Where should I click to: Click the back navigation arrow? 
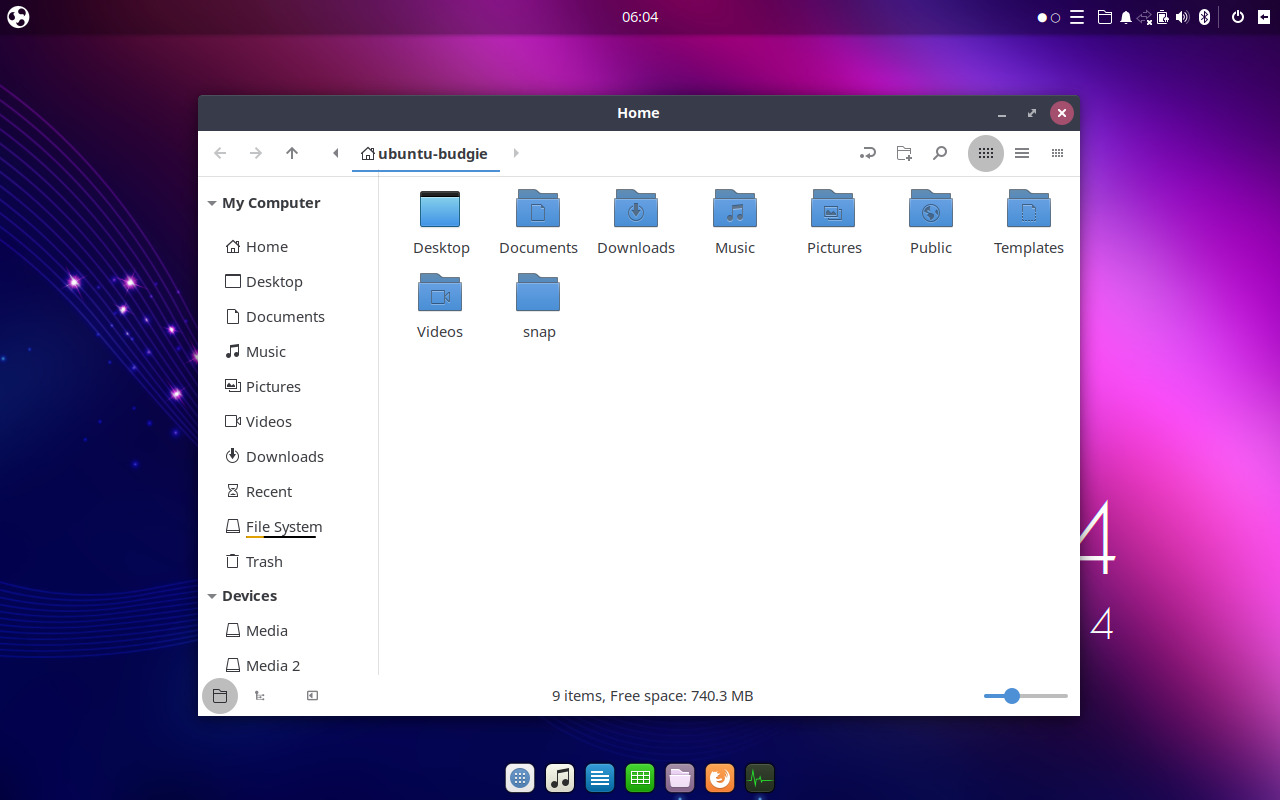220,153
